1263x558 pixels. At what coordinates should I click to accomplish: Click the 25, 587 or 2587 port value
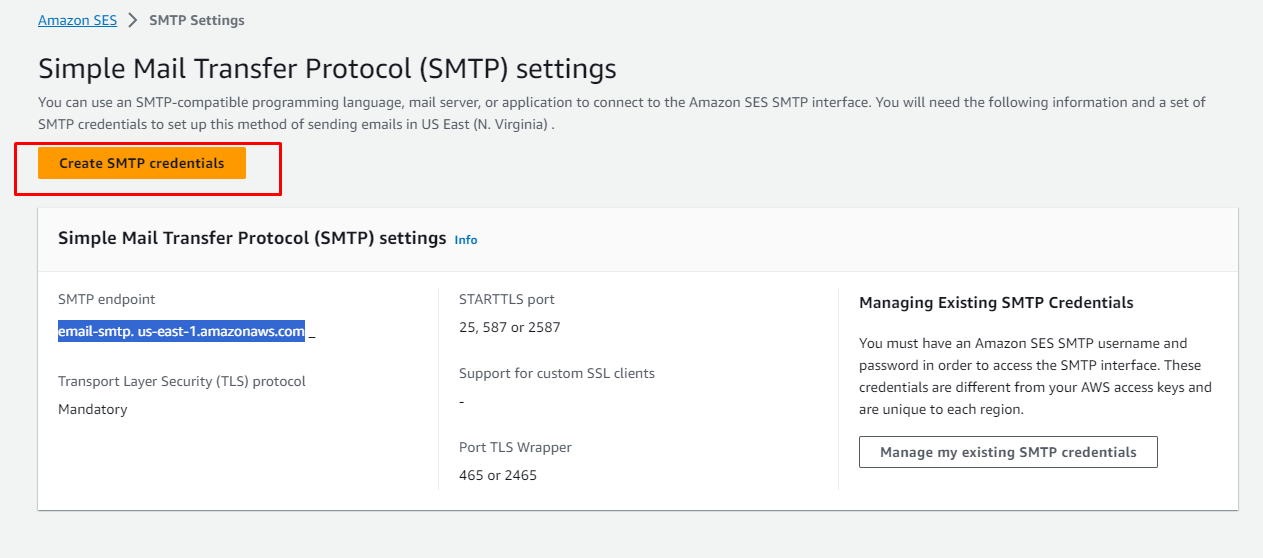pos(509,327)
